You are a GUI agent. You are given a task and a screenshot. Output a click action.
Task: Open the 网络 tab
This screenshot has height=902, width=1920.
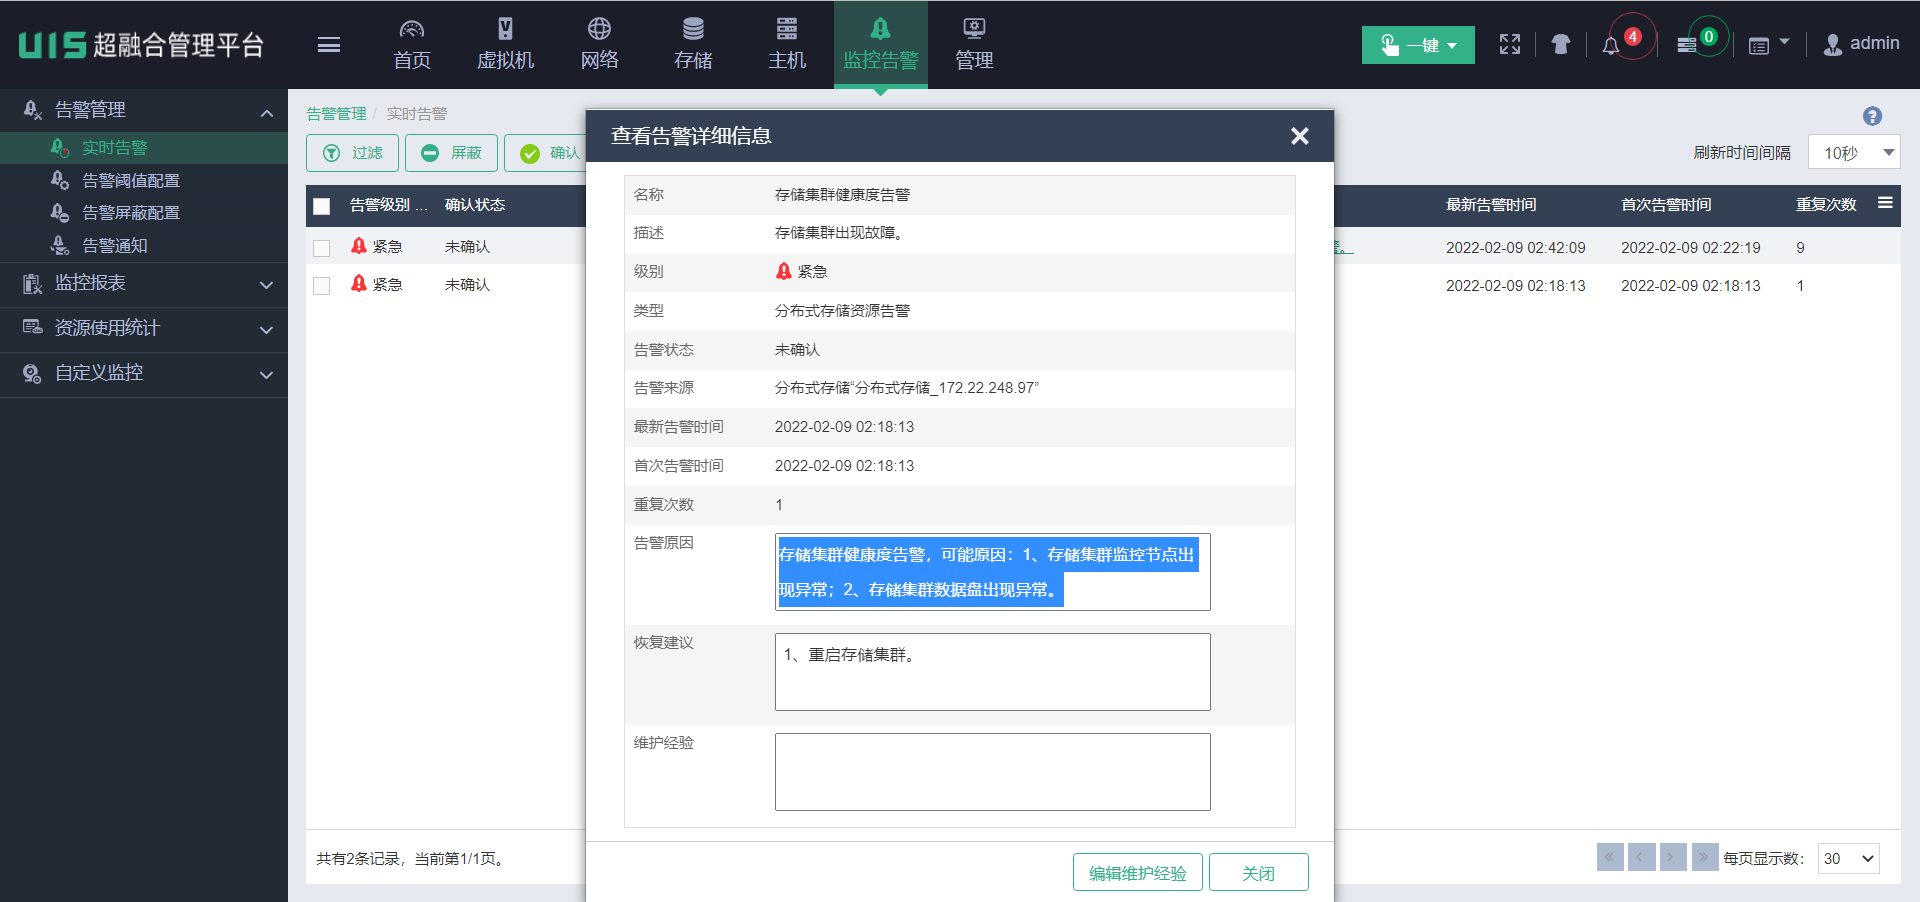(599, 45)
